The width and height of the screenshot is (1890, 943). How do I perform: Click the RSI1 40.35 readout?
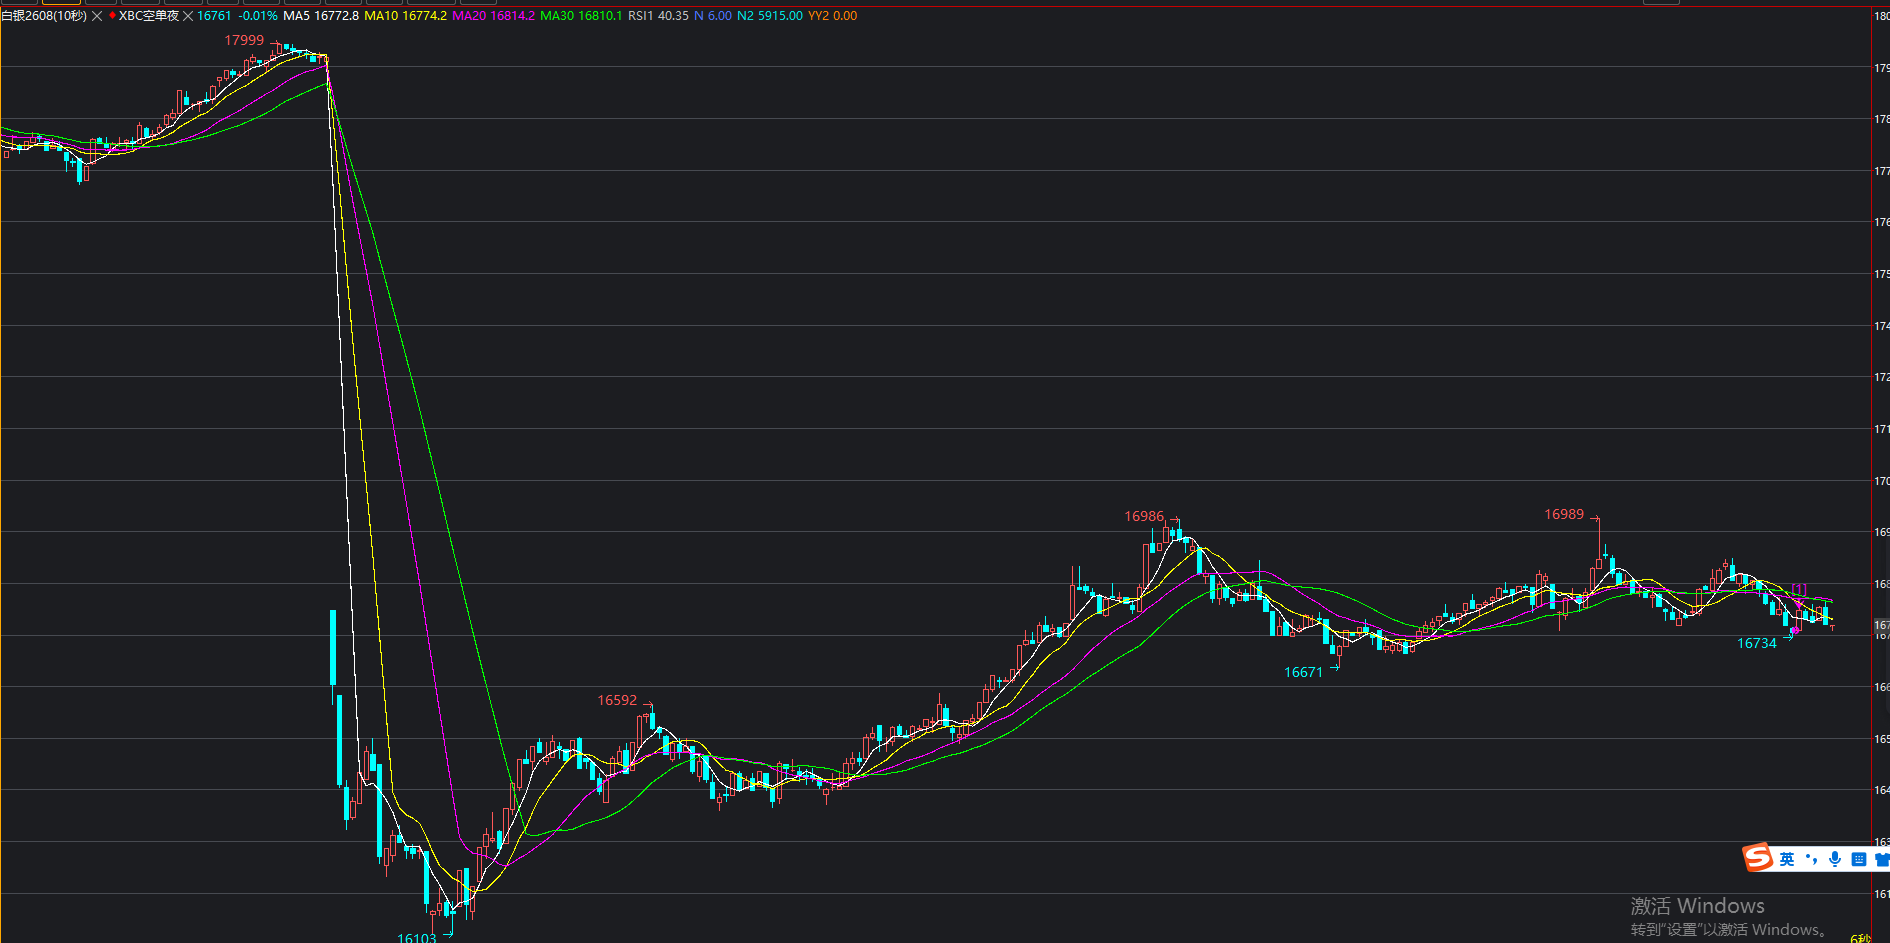coord(658,16)
